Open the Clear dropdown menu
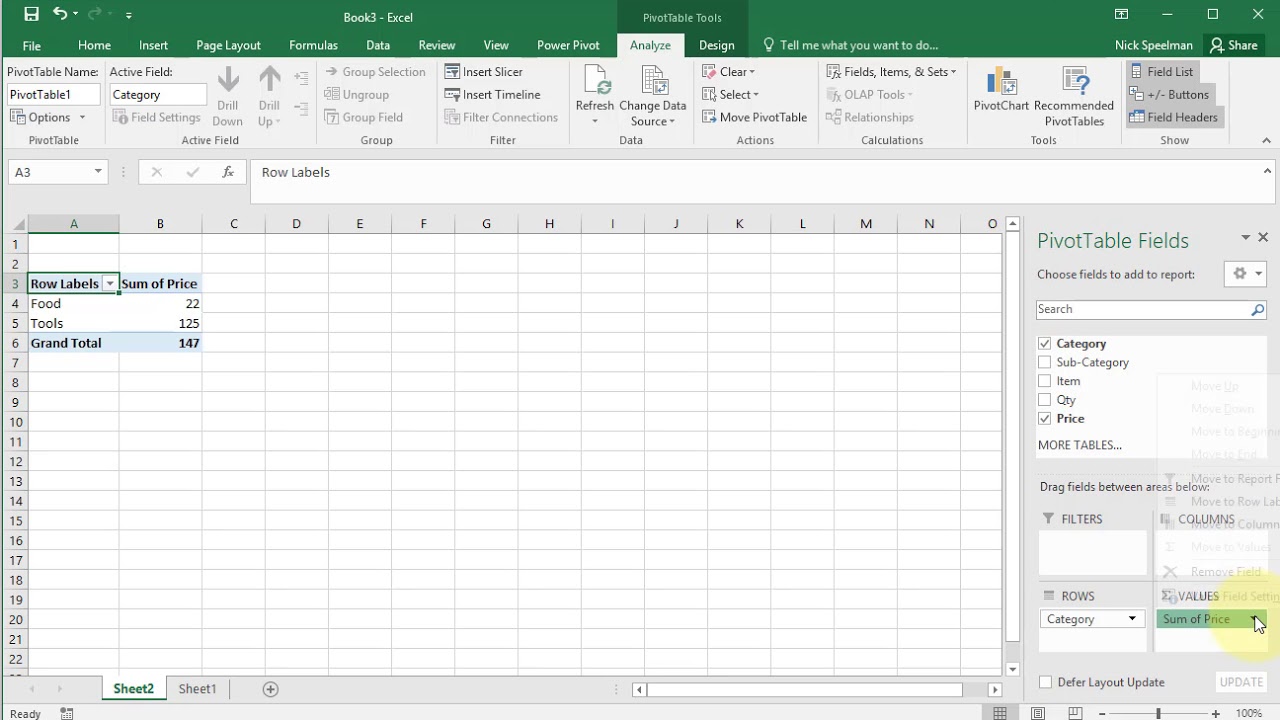1280x720 pixels. pos(728,72)
